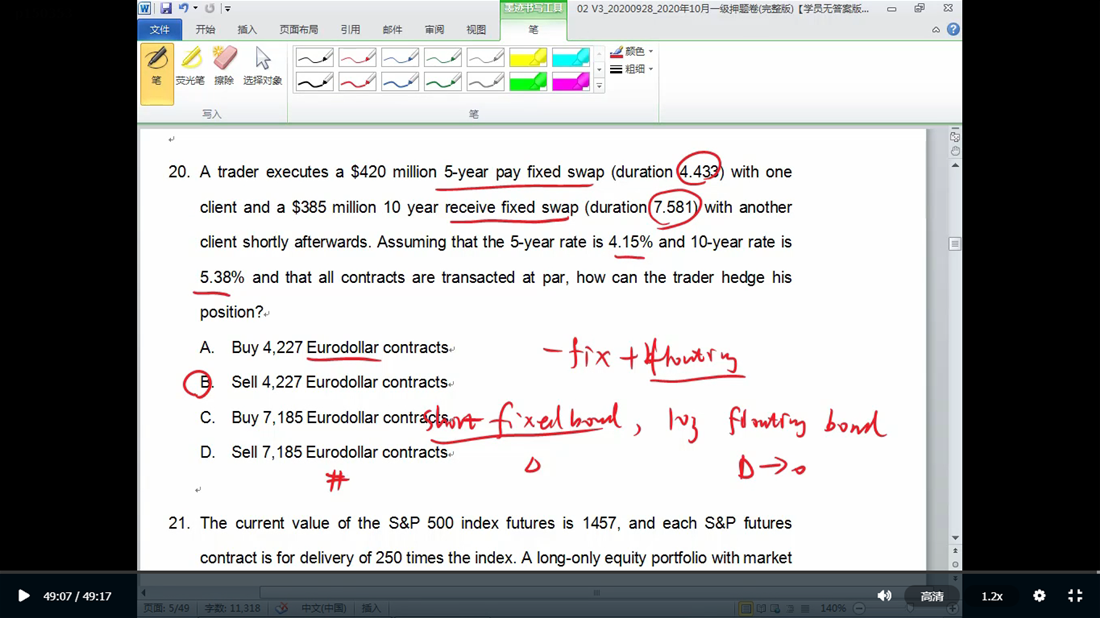
Task: Open the Undo history dropdown arrow
Action: point(195,8)
